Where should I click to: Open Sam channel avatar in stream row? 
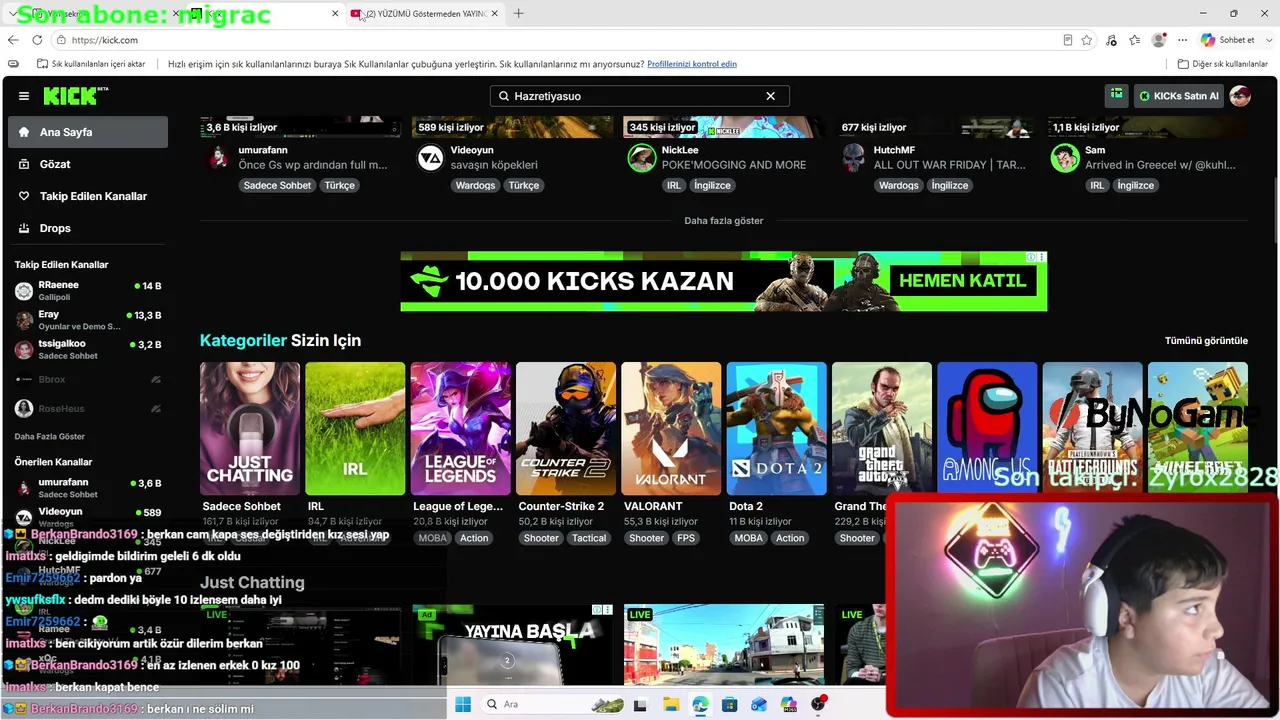pos(1064,158)
